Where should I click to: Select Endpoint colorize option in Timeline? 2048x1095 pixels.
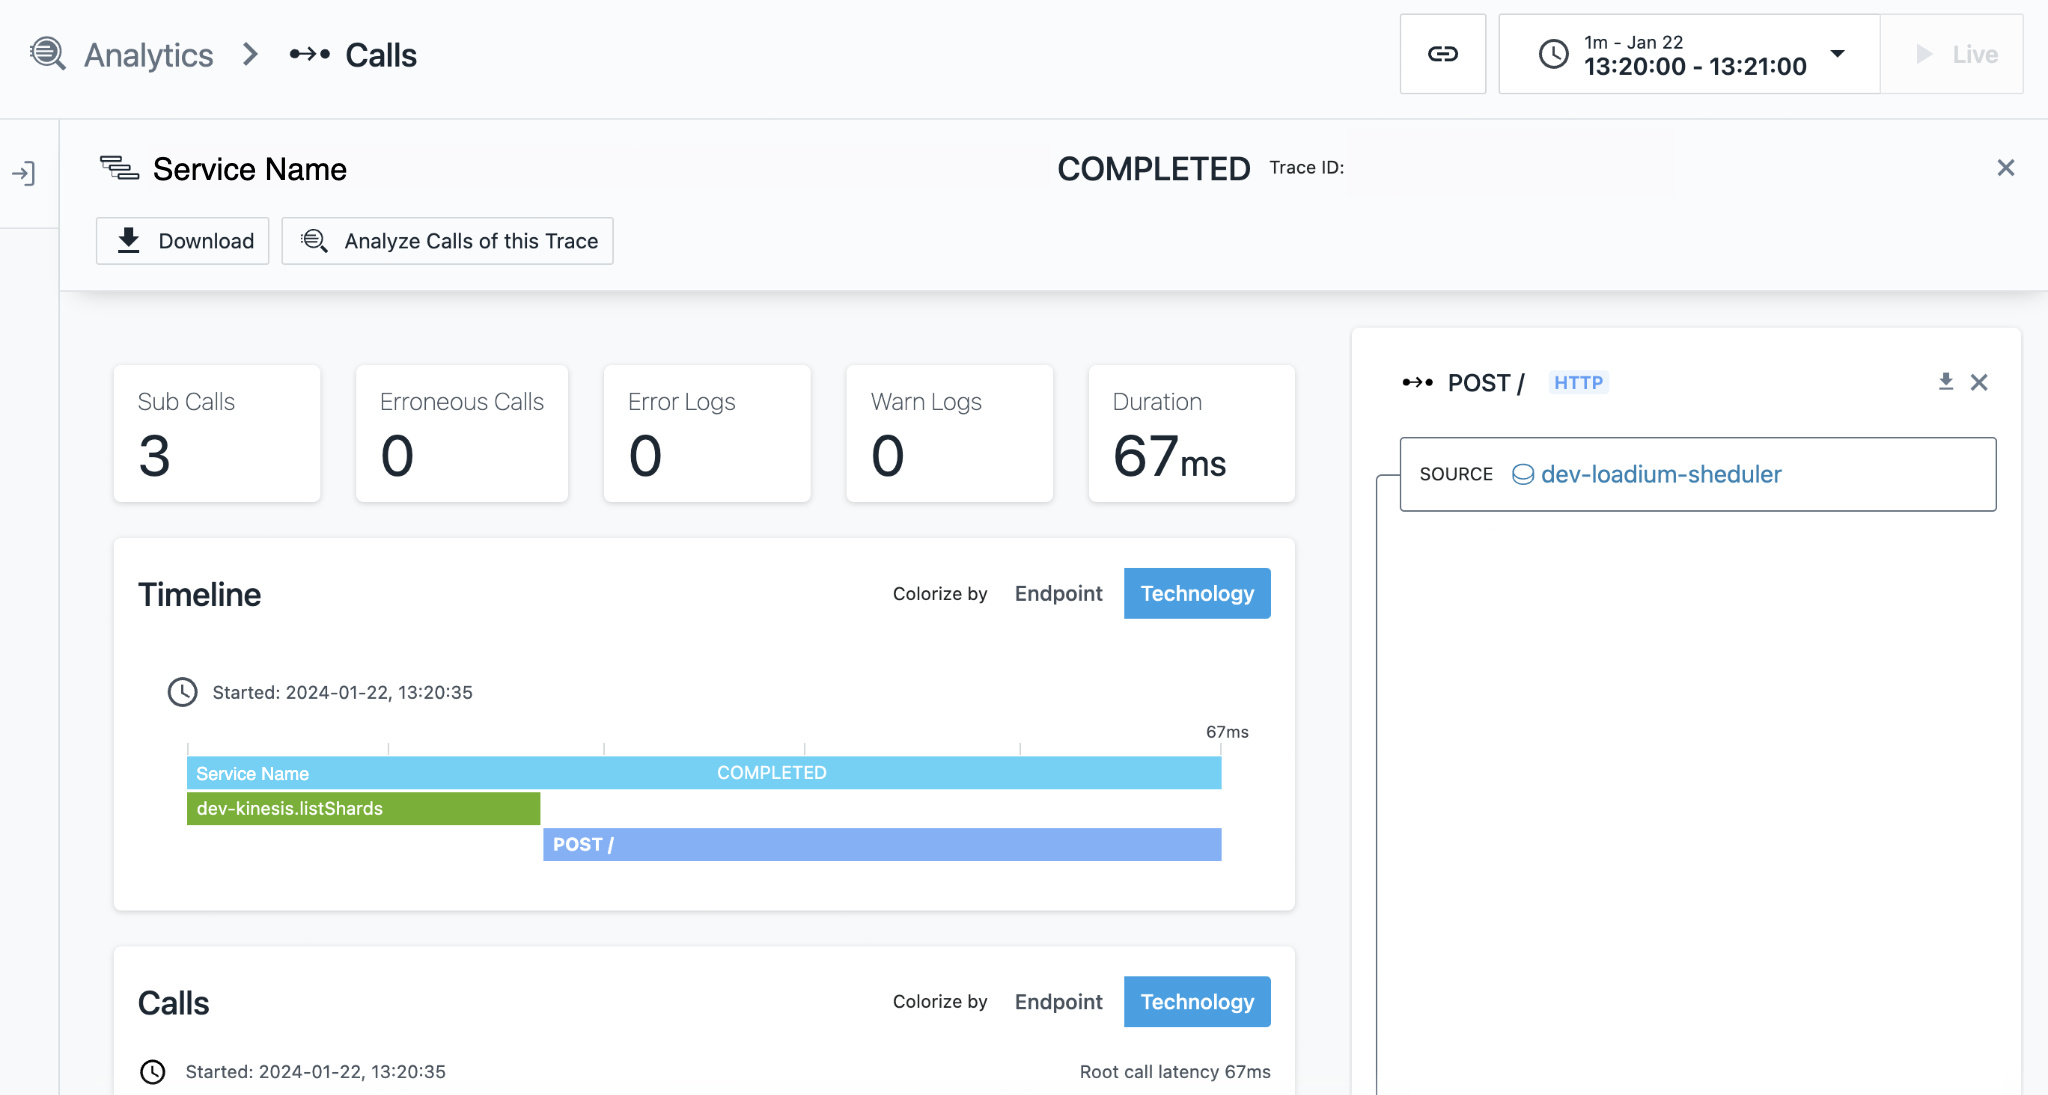[x=1058, y=594]
